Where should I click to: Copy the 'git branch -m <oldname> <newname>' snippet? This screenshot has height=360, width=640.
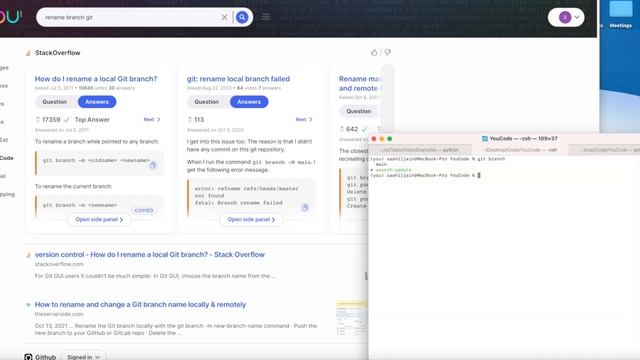[153, 165]
